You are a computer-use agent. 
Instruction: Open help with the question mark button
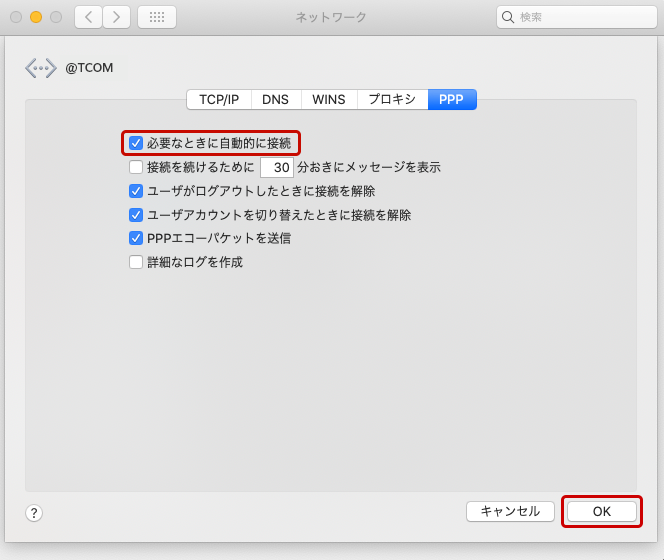(34, 513)
